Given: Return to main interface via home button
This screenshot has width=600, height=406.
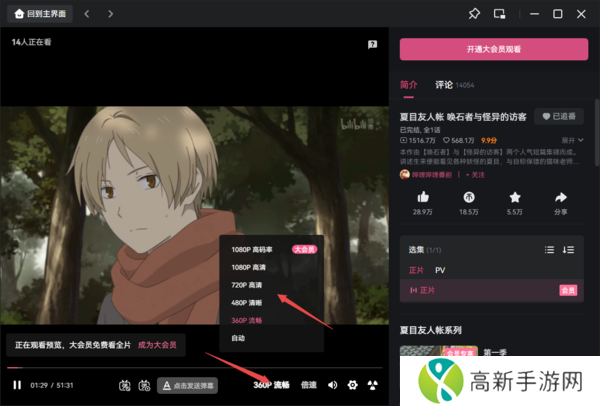Looking at the screenshot, I should [x=40, y=14].
